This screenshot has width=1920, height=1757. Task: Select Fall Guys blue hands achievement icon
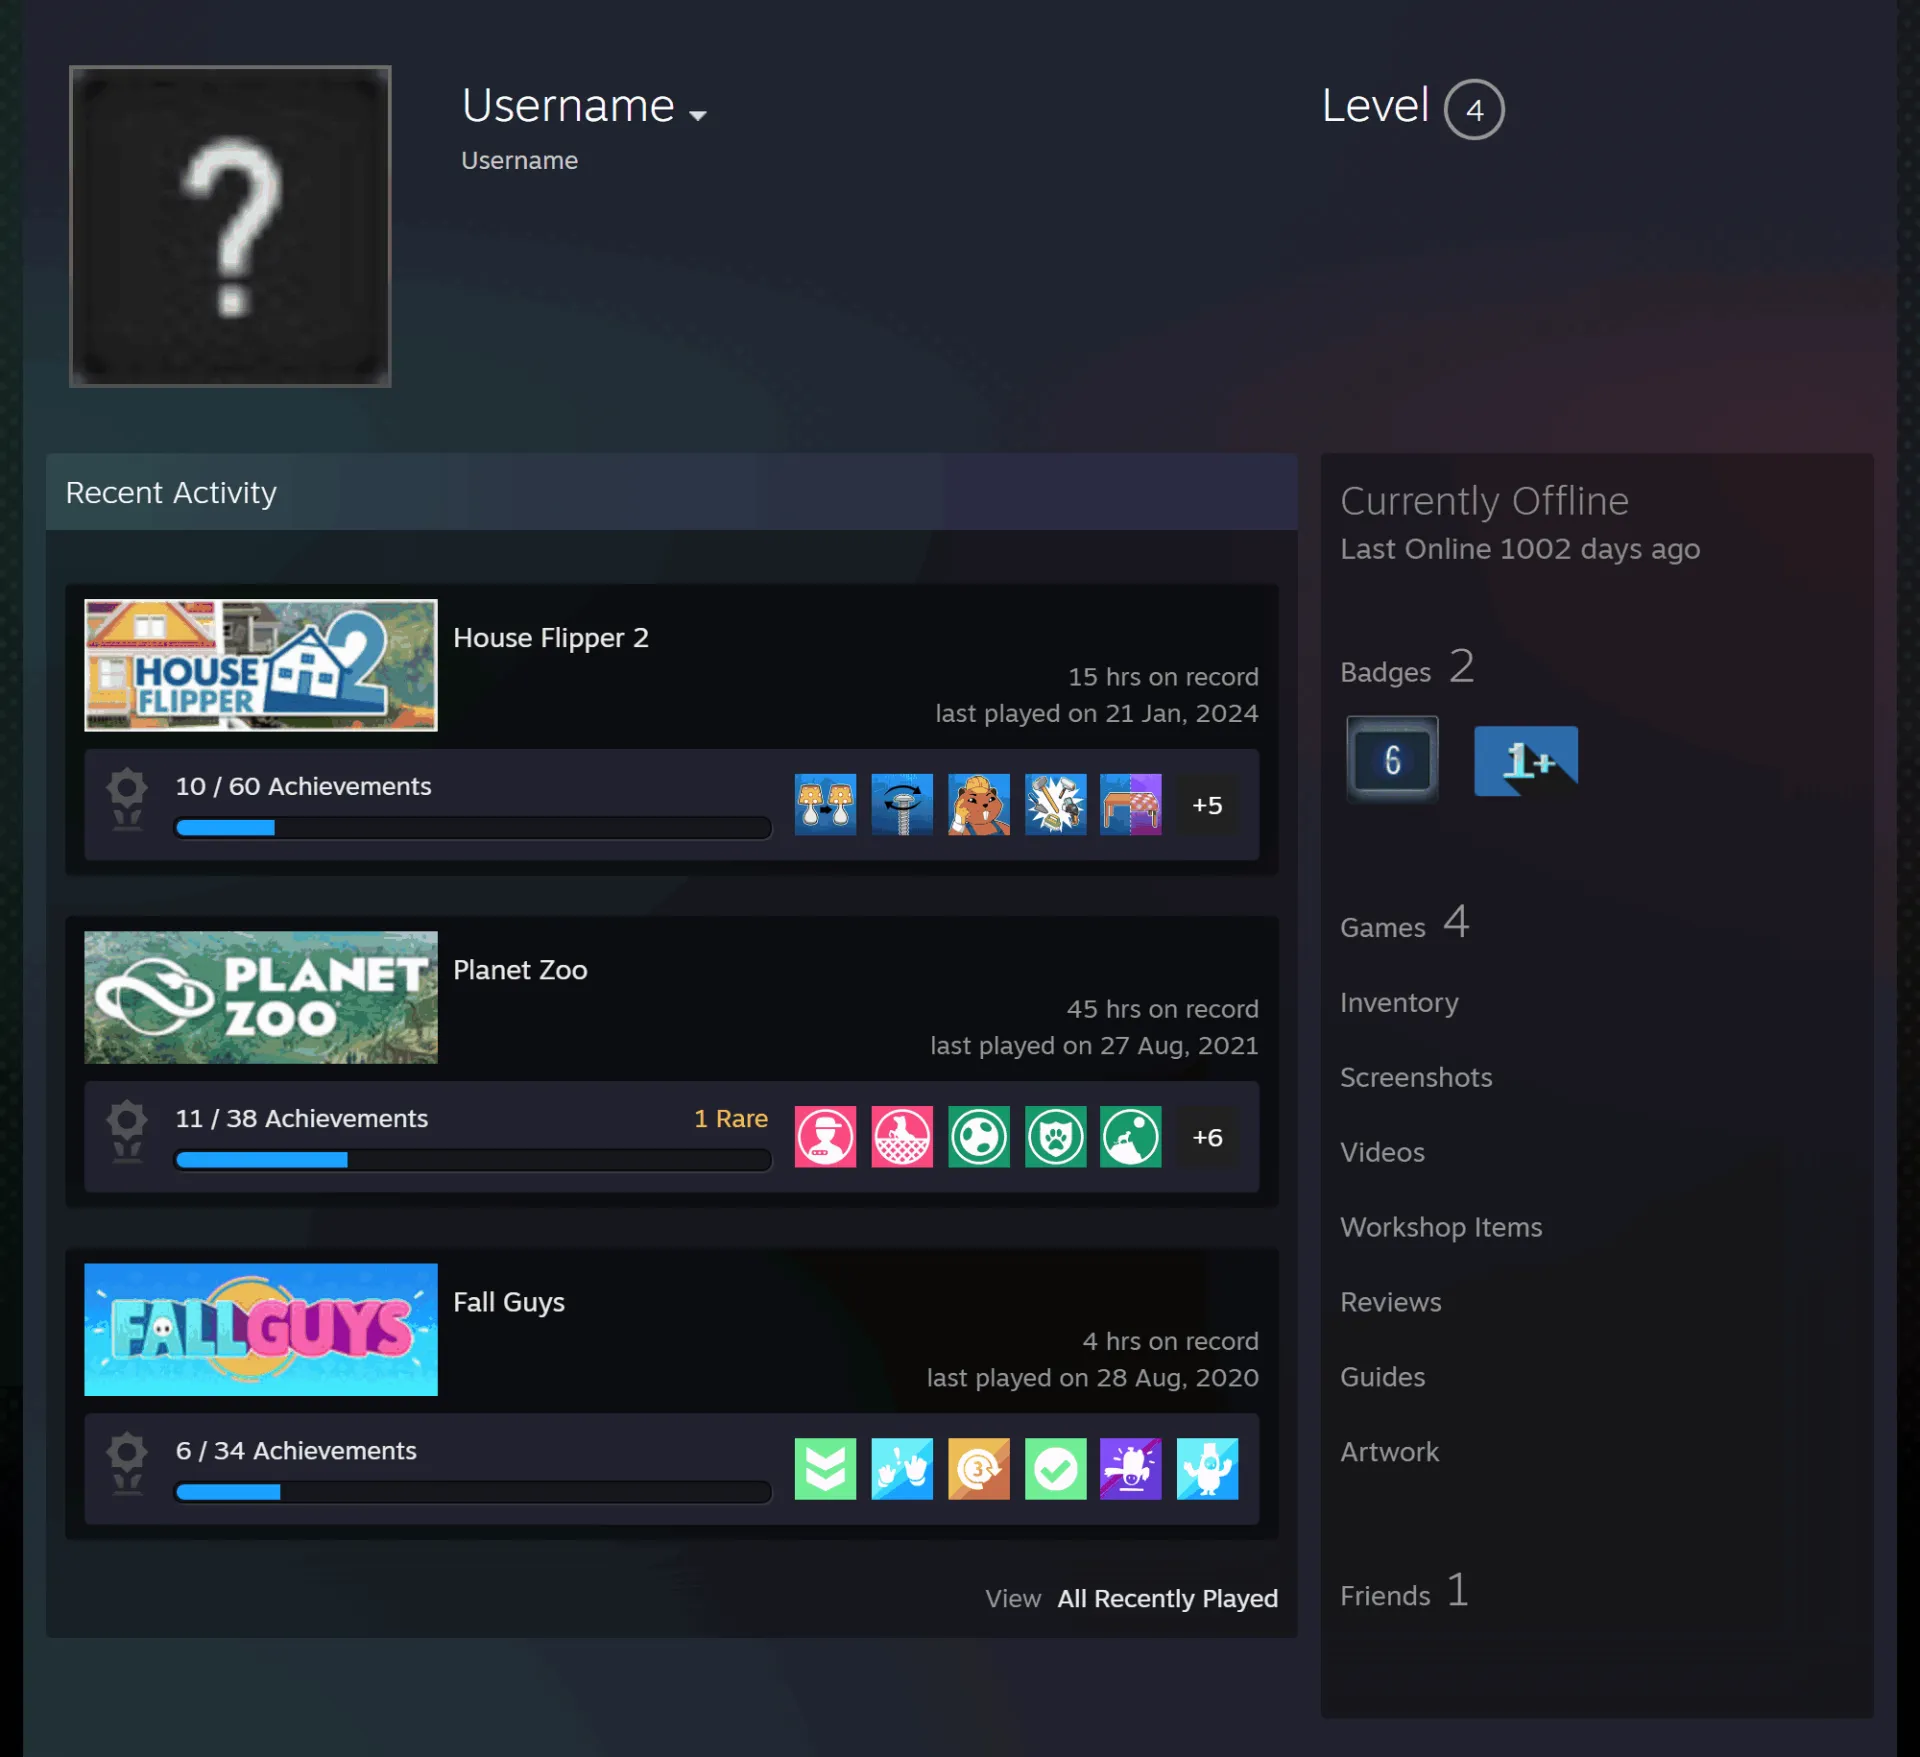pyautogui.click(x=902, y=1468)
